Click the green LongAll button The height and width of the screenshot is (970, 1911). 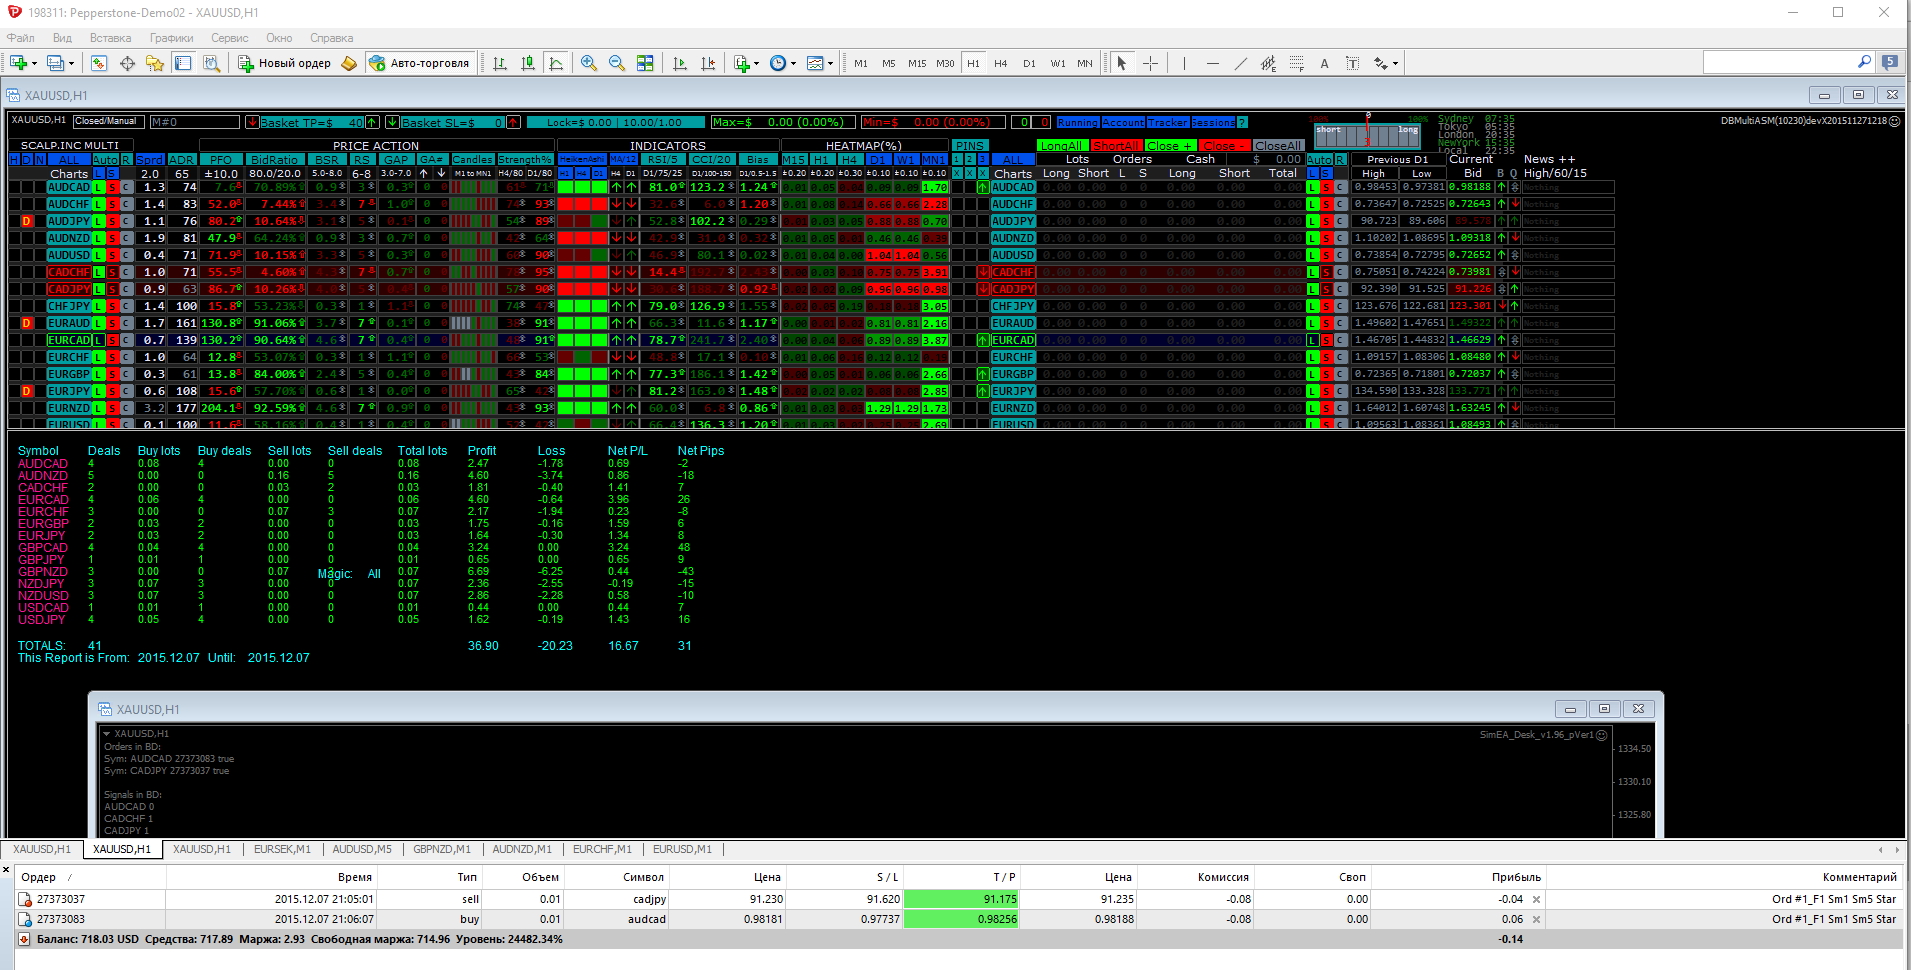click(1061, 146)
